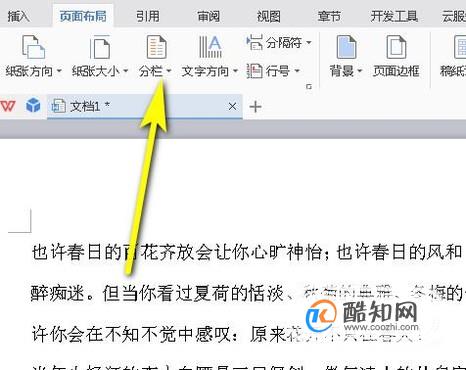Close the 文档1 document tab
466x370 pixels.
tap(232, 107)
